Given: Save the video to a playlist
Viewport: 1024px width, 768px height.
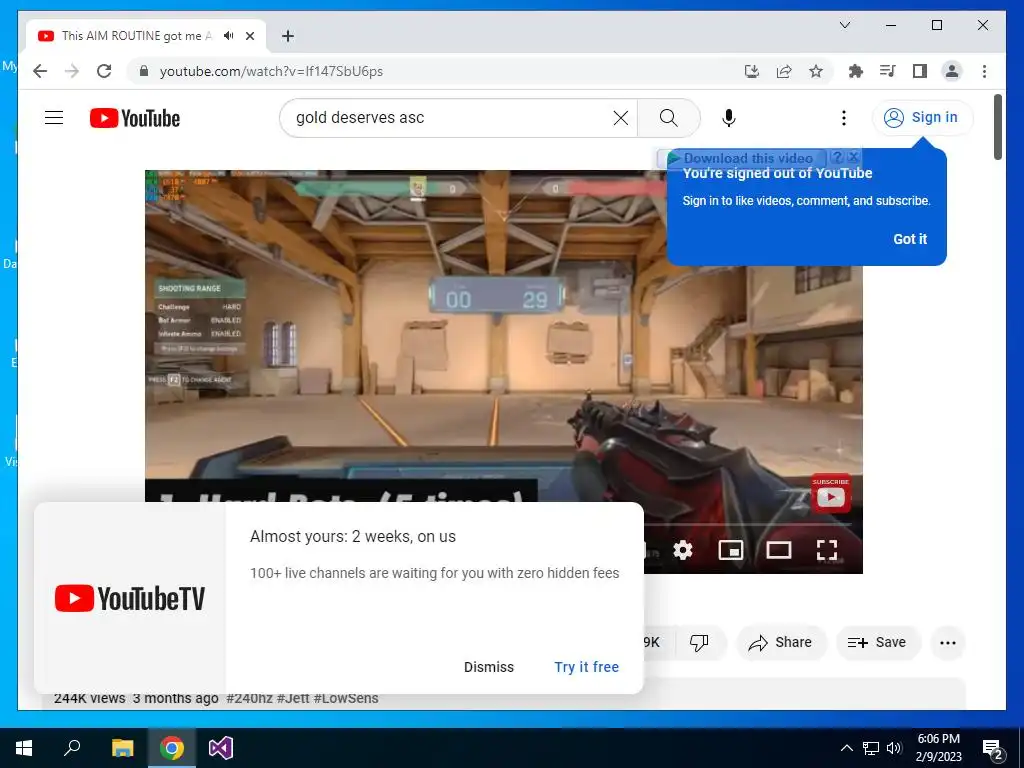Looking at the screenshot, I should pyautogui.click(x=878, y=643).
